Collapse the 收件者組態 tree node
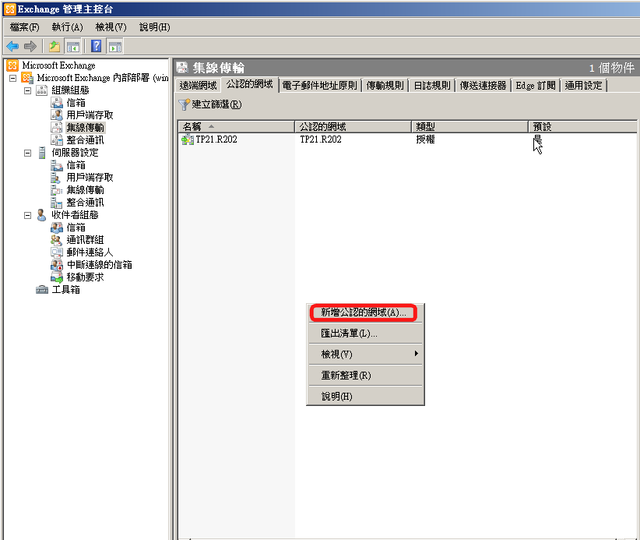Viewport: 640px width, 540px height. (x=27, y=215)
